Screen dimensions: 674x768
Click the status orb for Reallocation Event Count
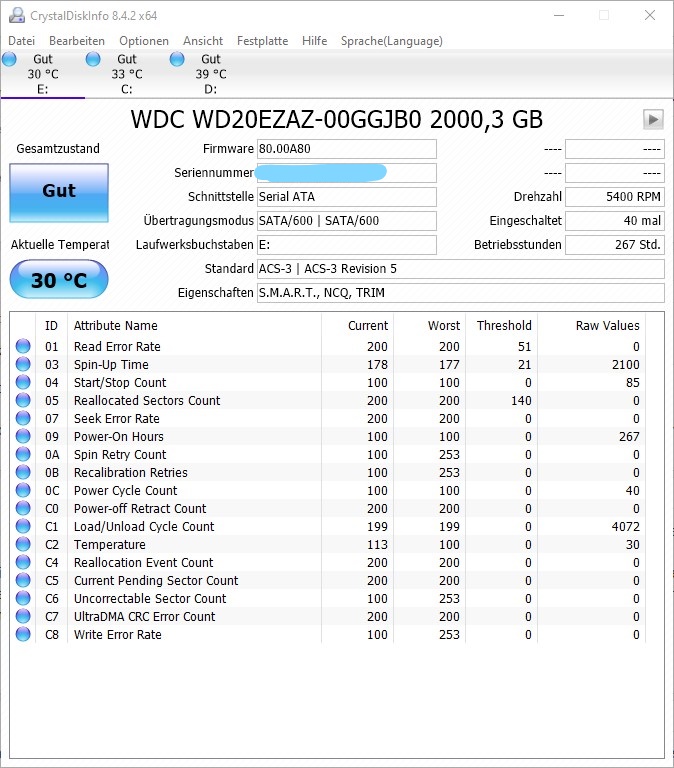coord(23,562)
